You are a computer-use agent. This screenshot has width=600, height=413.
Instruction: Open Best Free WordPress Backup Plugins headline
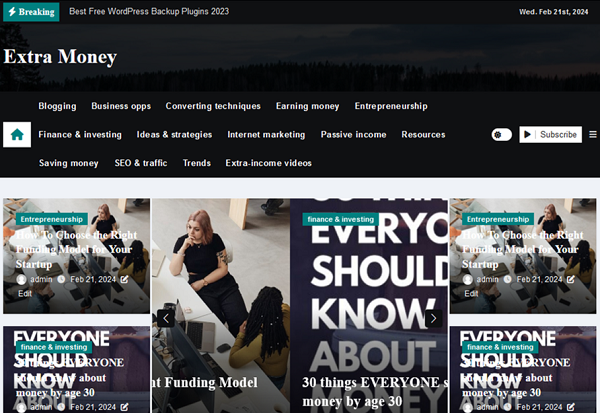pyautogui.click(x=149, y=11)
